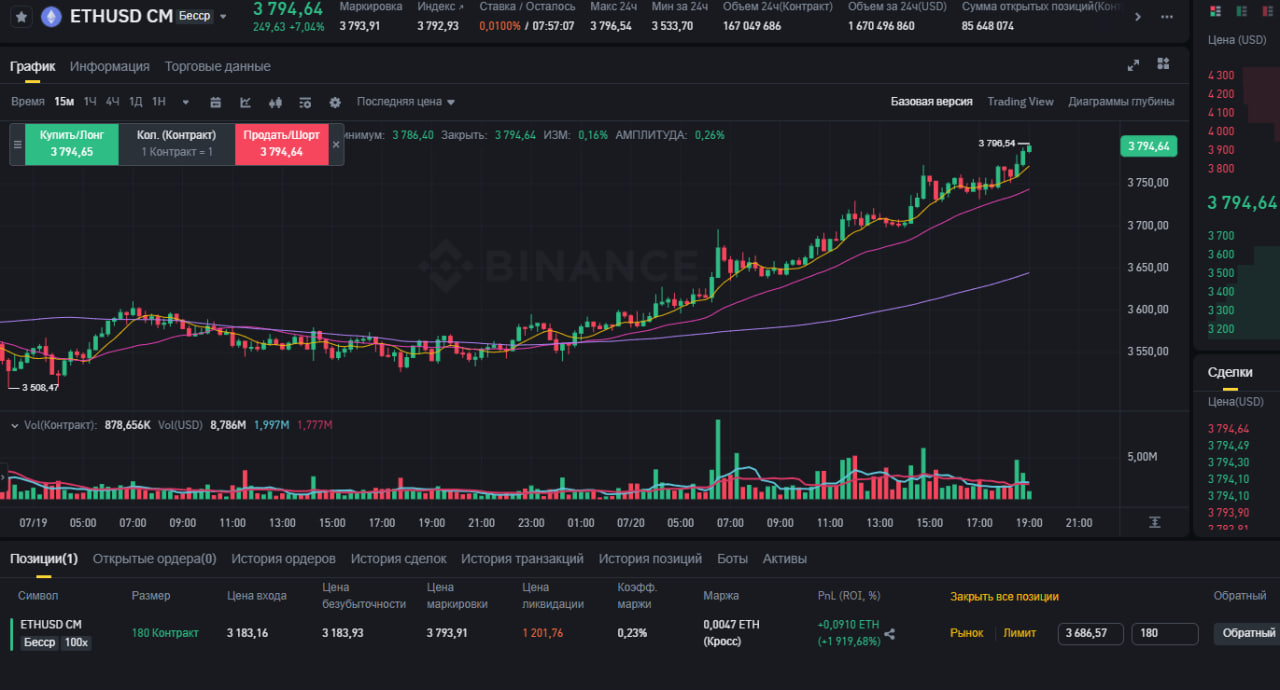Reset chart scale icon beside time axis

click(1154, 522)
